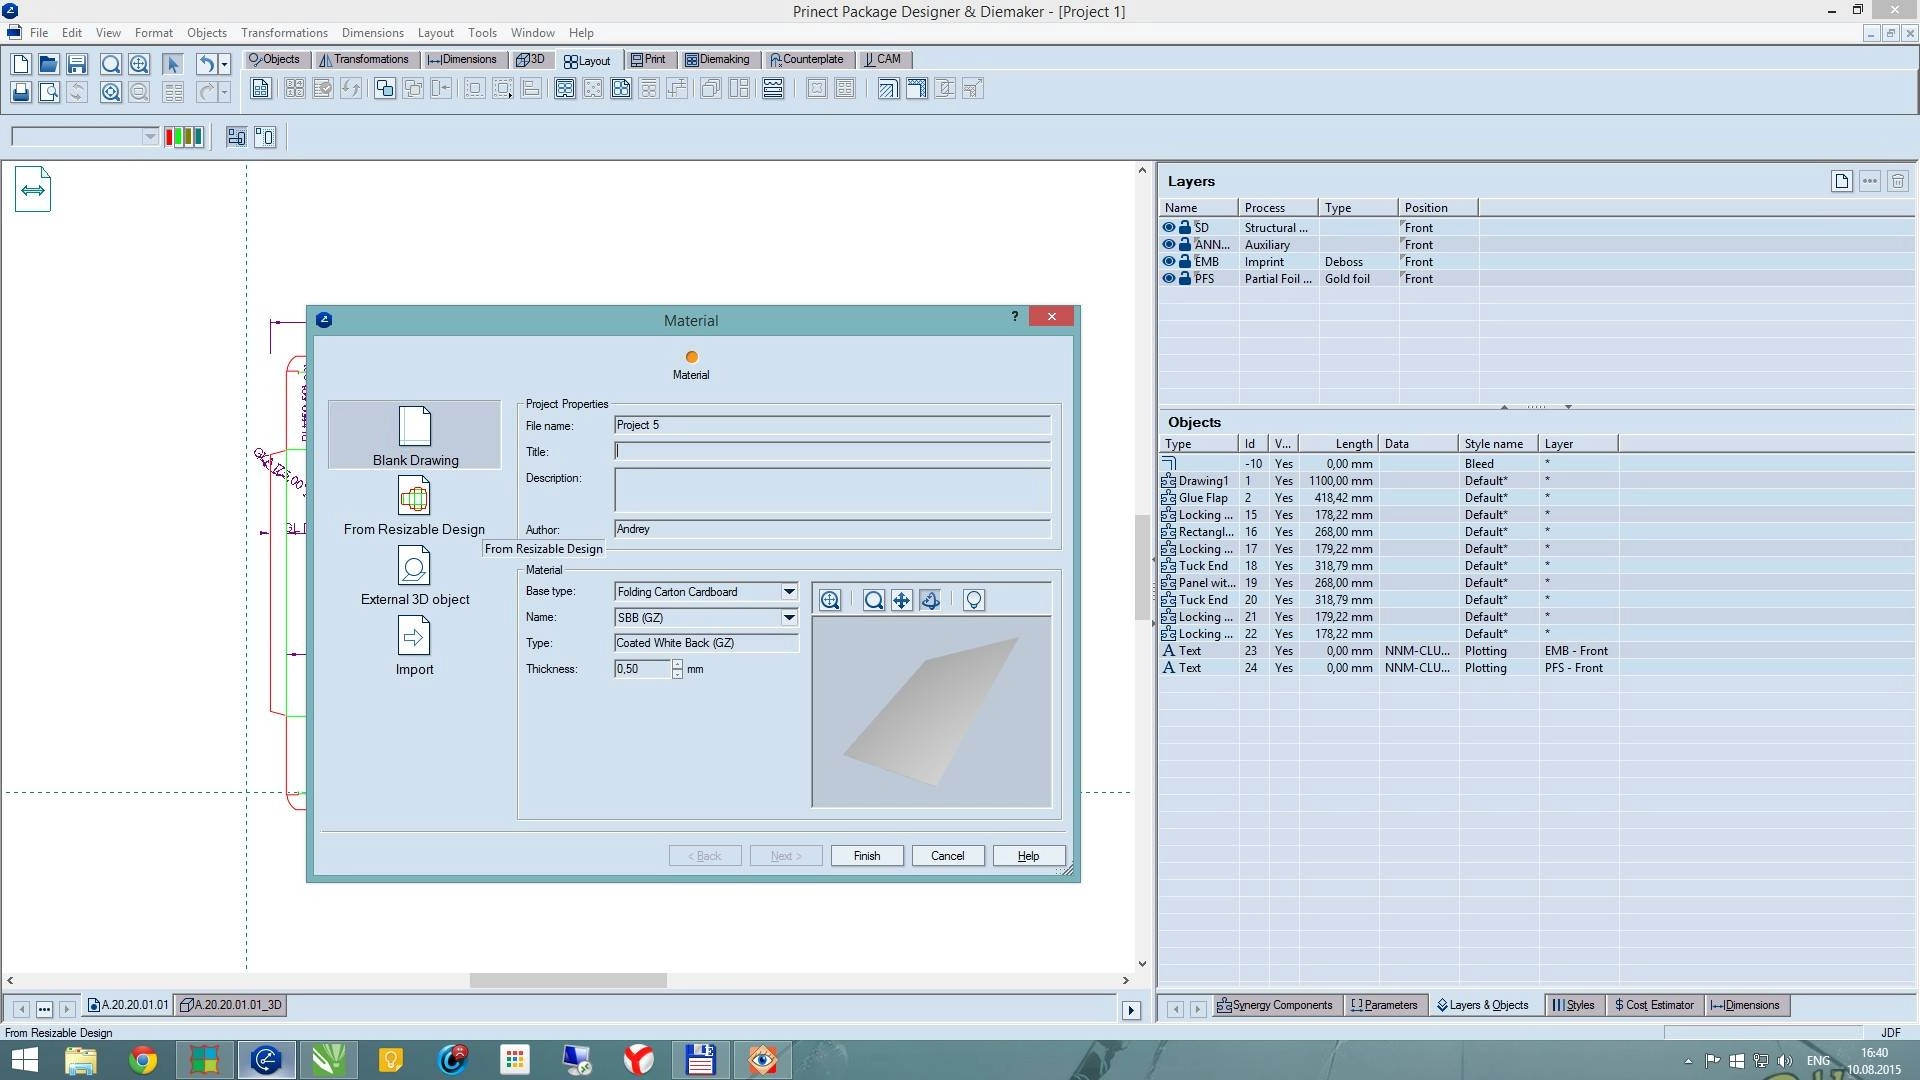Click the Material dialog help question mark

[x=1015, y=316]
